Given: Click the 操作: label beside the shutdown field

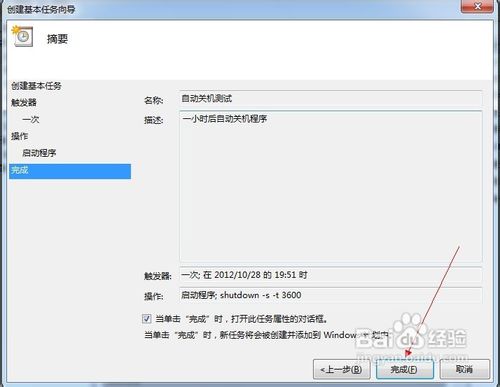Looking at the screenshot, I should [153, 296].
